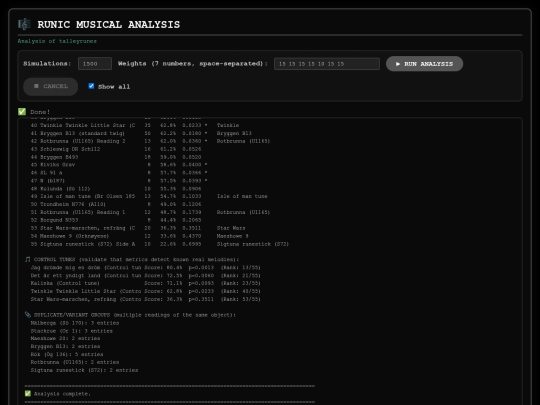Click control tune Jag drömde mig en dröm

145,268
